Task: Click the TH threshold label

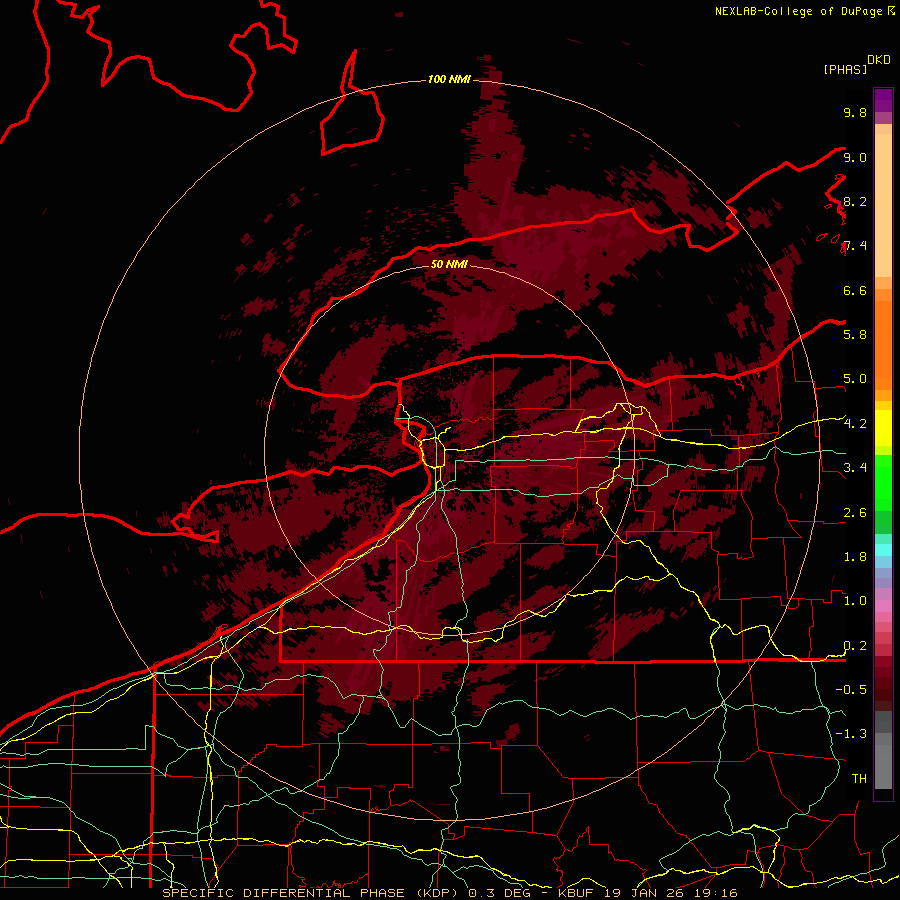Action: click(x=859, y=778)
